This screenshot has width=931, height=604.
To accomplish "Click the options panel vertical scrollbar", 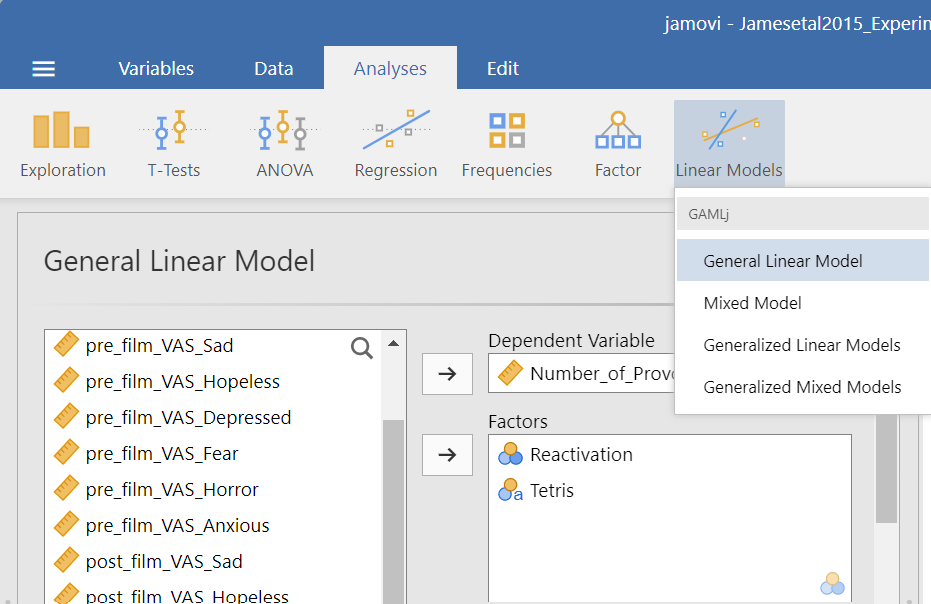I will point(886,469).
